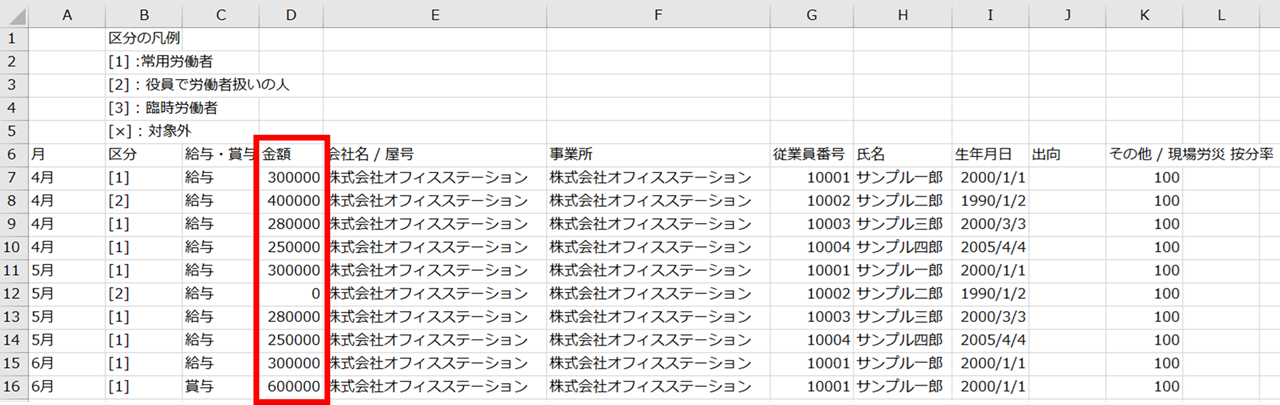Viewport: 1280px width, 405px height.
Task: Click cell with text 区分の凡例
Action: 144,39
